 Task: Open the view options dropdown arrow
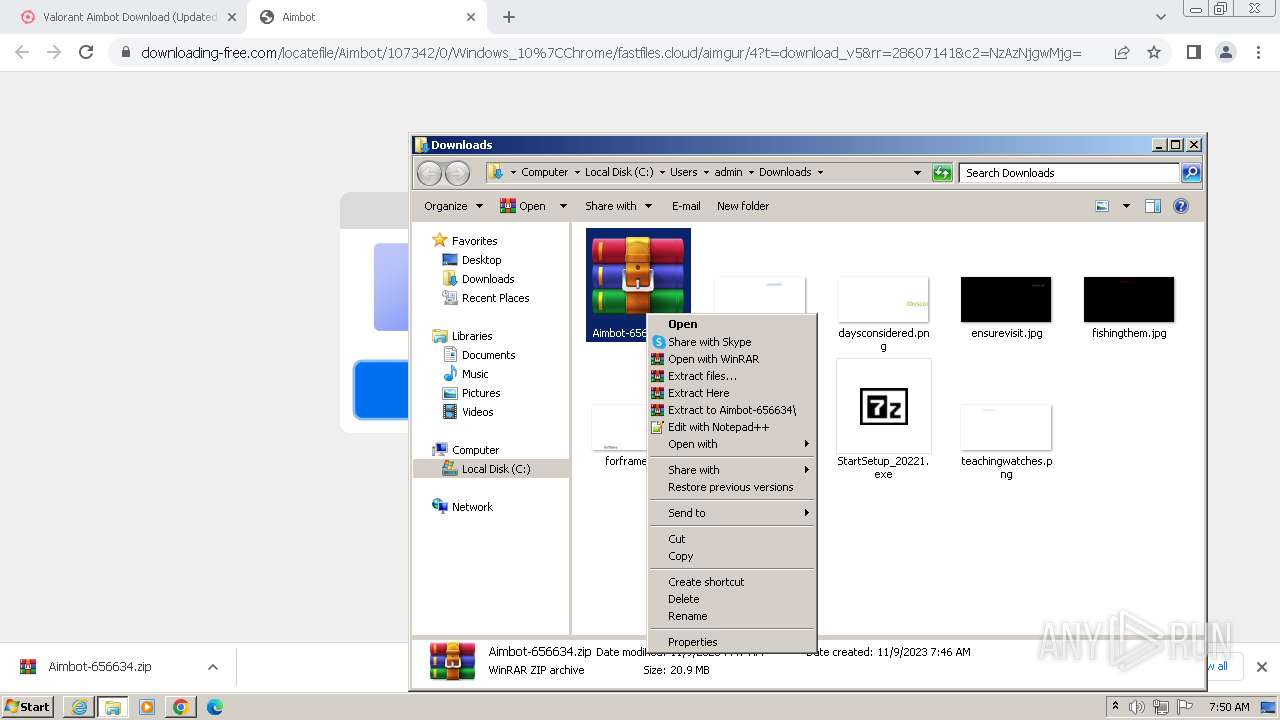[x=1126, y=206]
